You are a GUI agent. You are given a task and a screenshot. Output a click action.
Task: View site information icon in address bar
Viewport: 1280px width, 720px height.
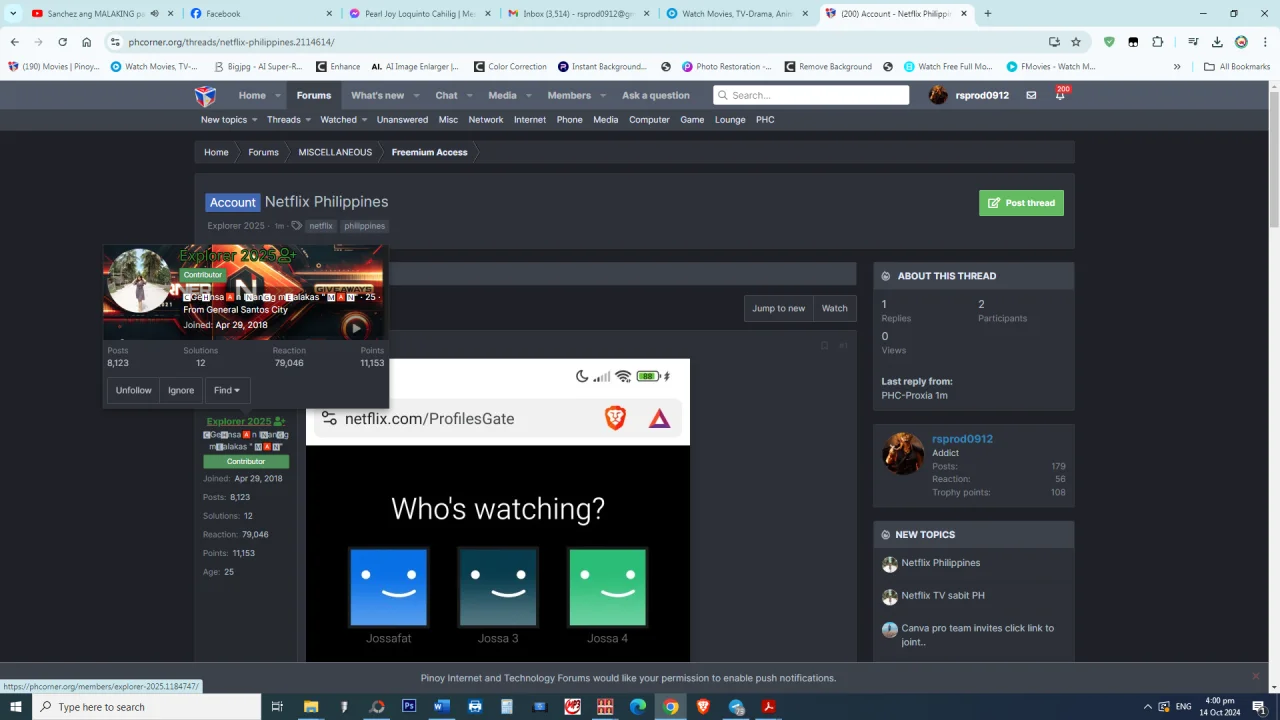pos(115,42)
